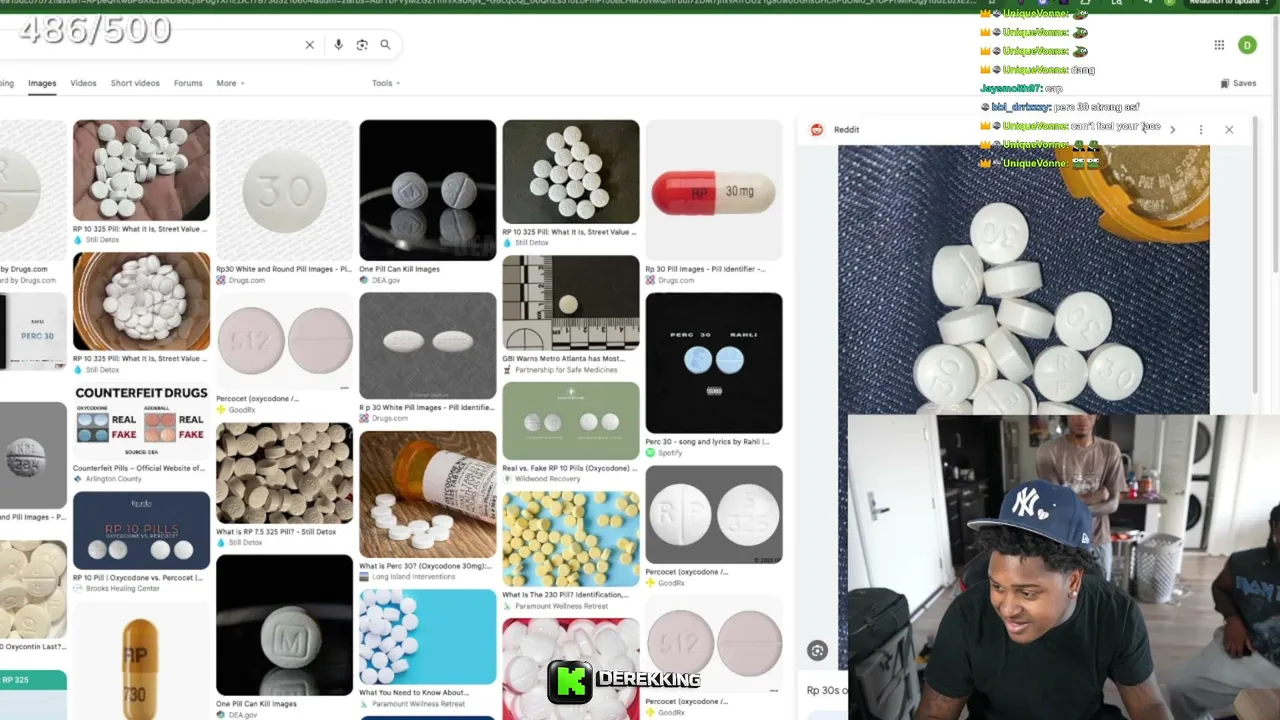Open the Brooks Healing Center source link
1280x720 pixels.
click(116, 588)
